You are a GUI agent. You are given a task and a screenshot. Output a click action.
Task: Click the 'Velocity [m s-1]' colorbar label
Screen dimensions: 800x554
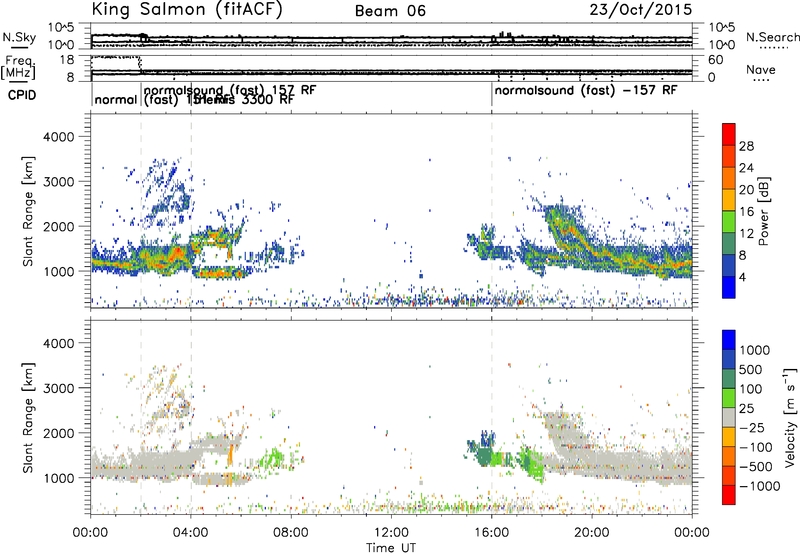point(790,417)
